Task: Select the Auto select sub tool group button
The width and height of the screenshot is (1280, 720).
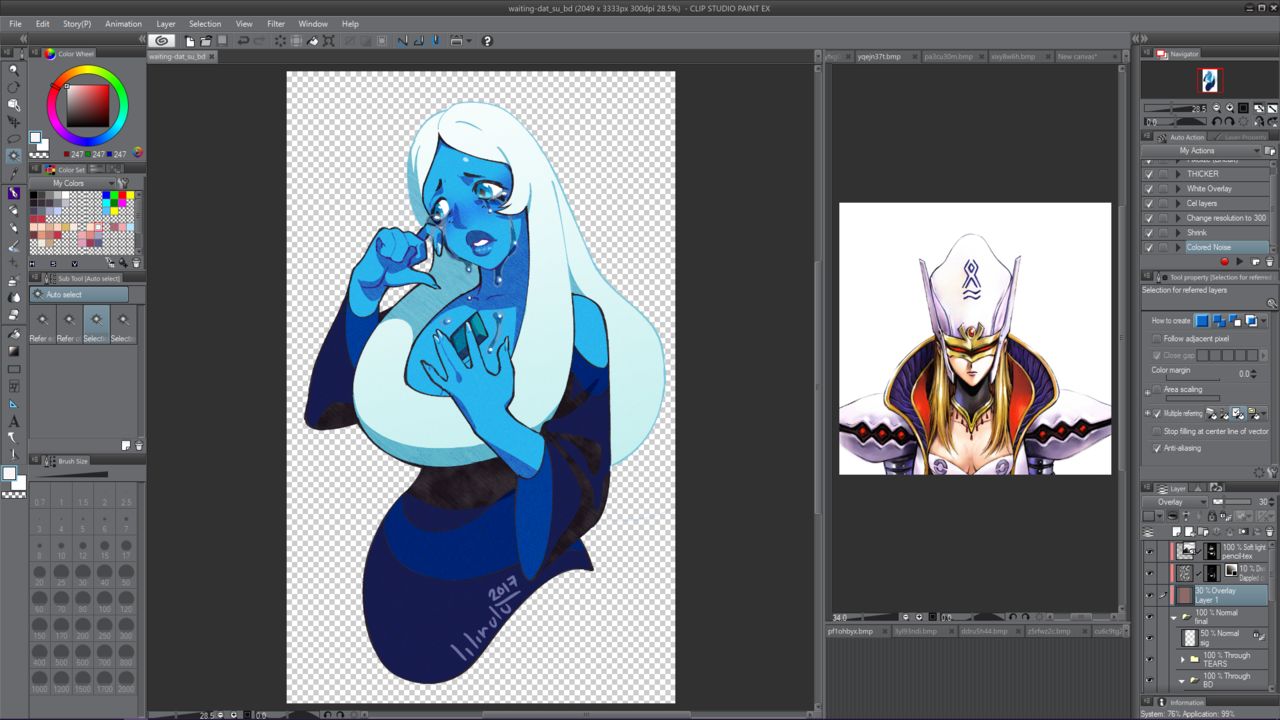Action: tap(79, 295)
